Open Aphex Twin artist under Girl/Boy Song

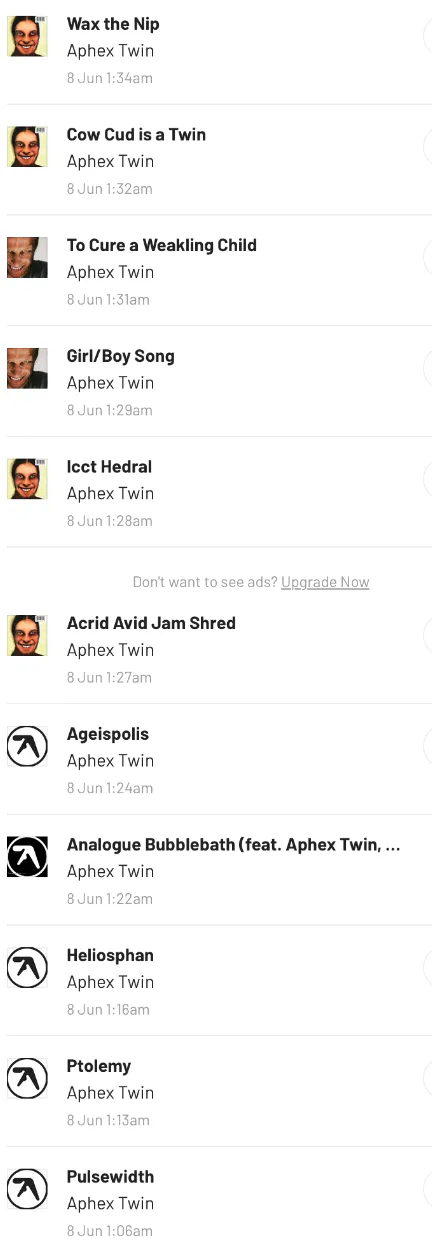point(110,383)
